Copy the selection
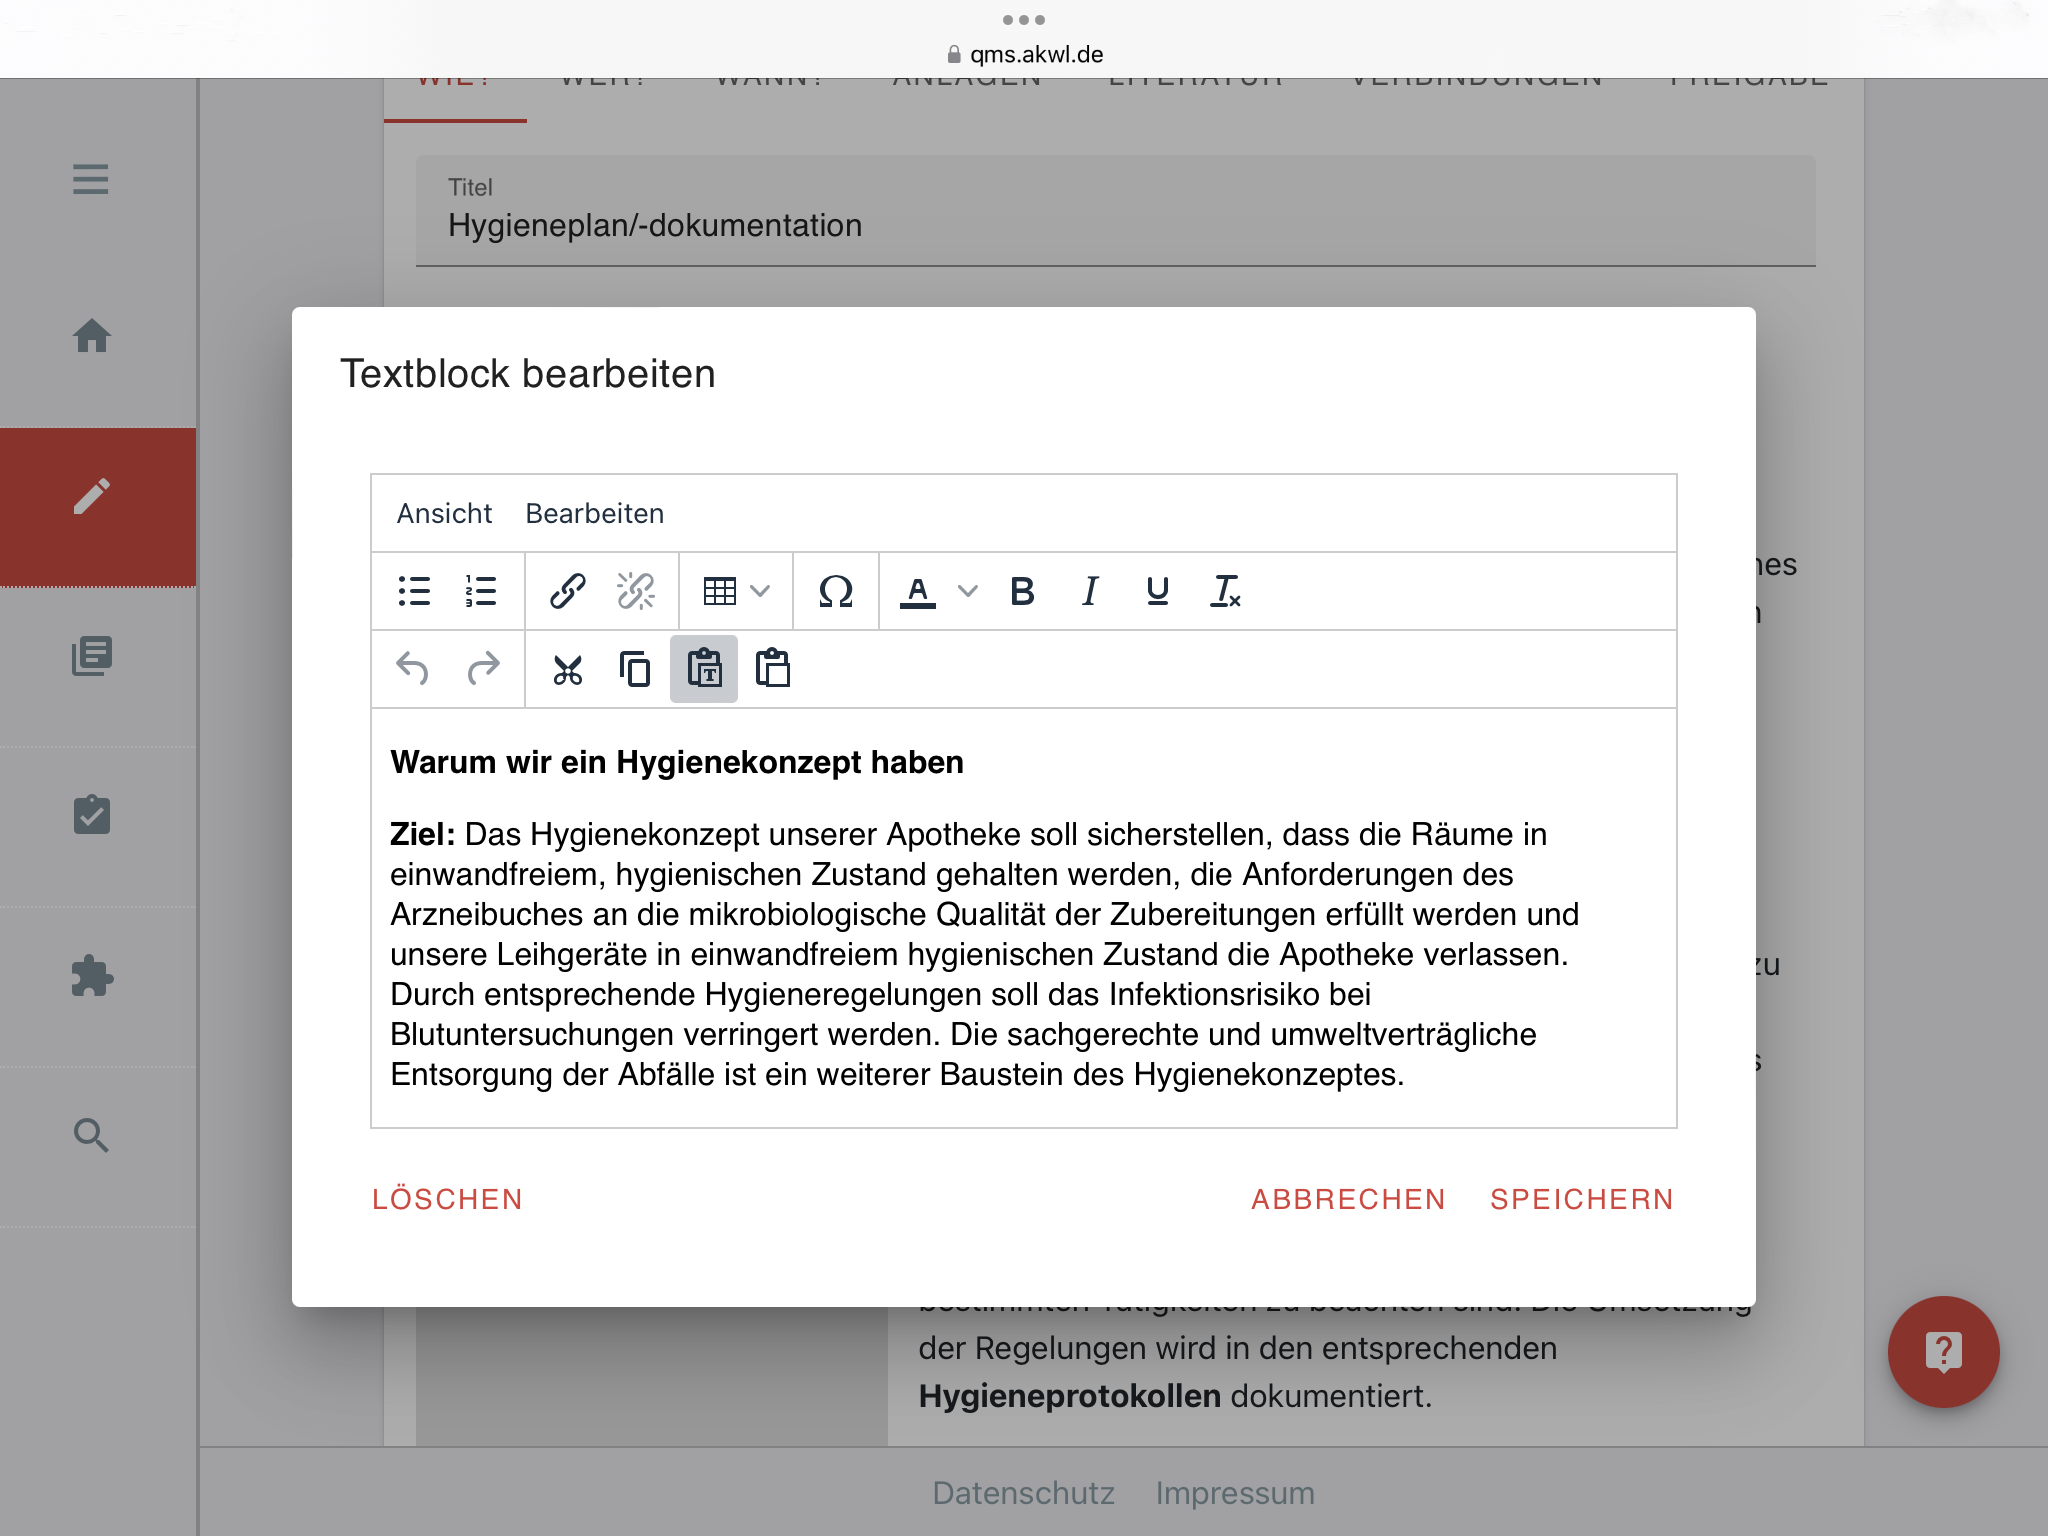The width and height of the screenshot is (2048, 1536). click(635, 669)
